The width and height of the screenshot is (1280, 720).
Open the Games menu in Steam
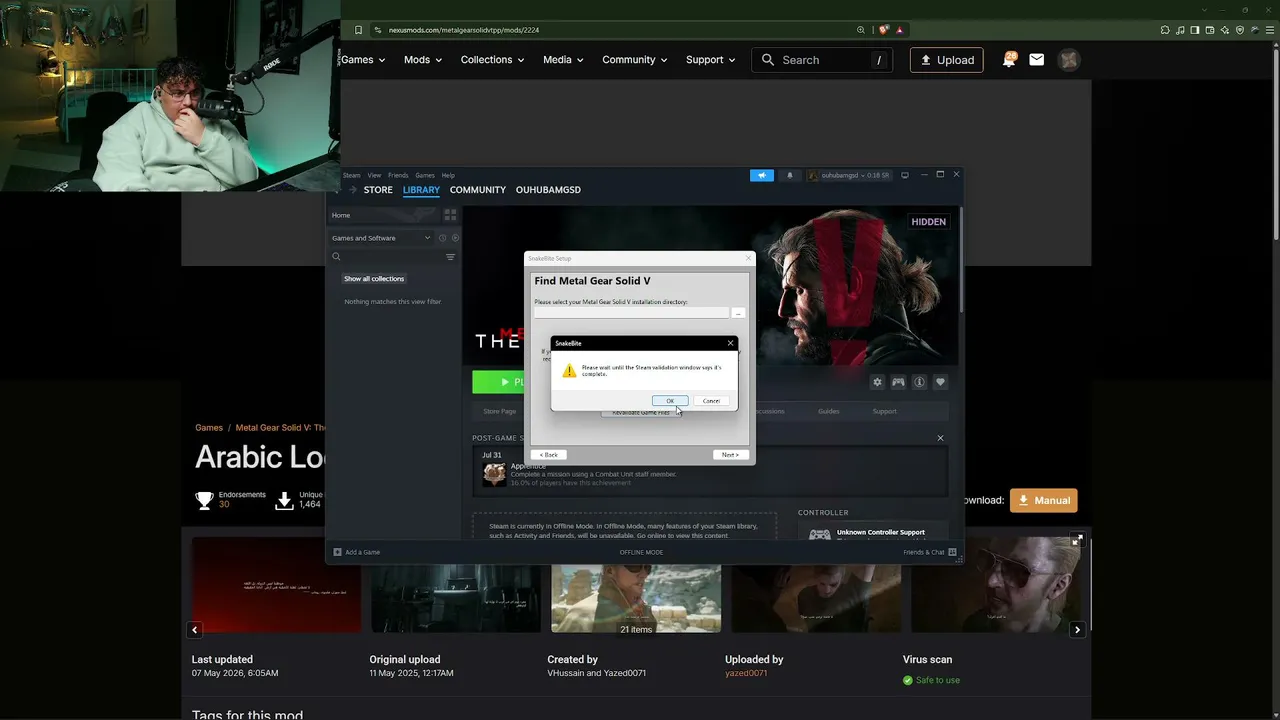click(425, 175)
